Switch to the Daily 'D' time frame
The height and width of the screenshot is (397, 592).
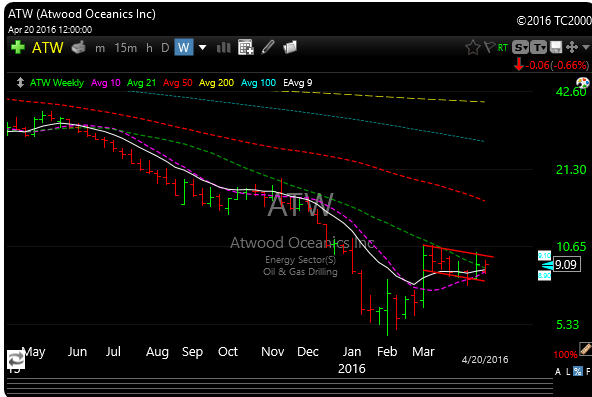coord(165,48)
